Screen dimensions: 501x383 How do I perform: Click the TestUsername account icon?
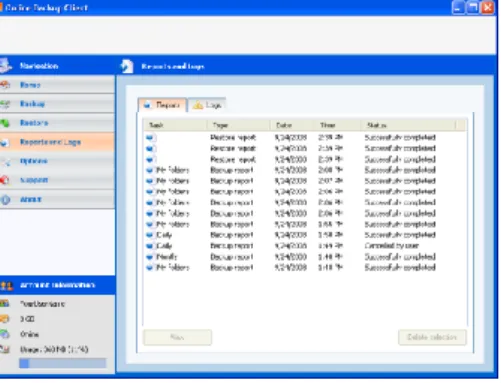tap(4, 303)
